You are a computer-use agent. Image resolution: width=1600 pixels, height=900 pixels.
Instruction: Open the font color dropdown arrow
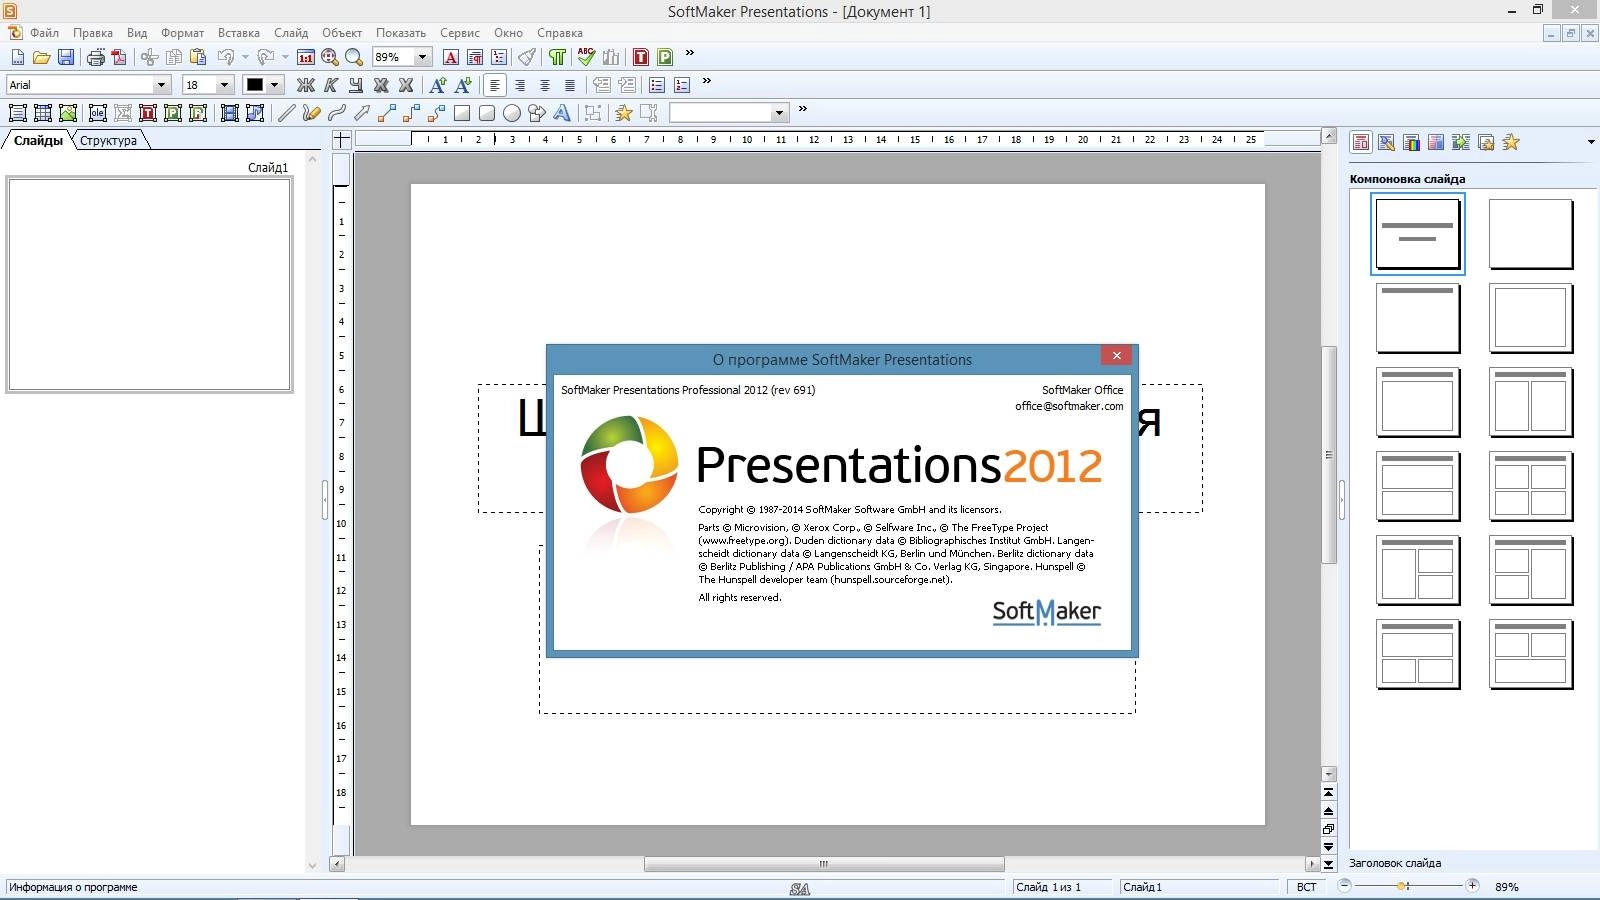(x=274, y=85)
